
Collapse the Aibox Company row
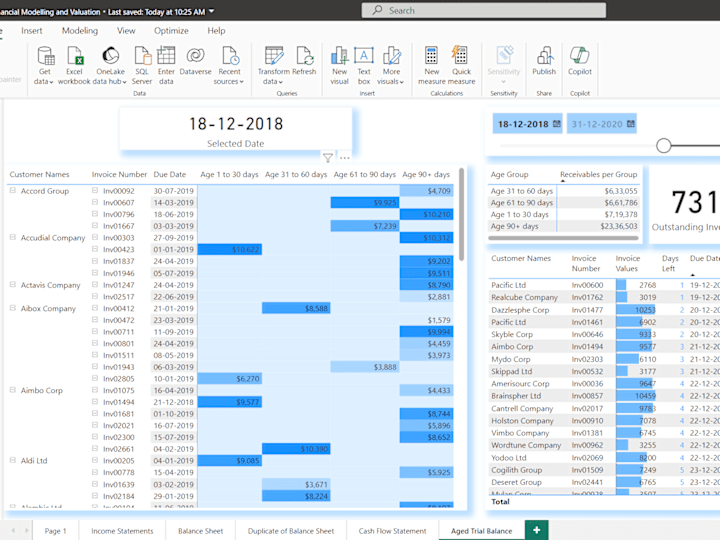(13, 308)
